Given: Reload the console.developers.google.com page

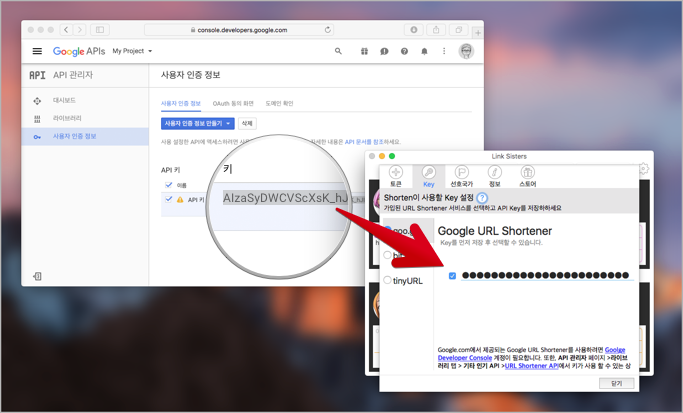Looking at the screenshot, I should (x=328, y=30).
